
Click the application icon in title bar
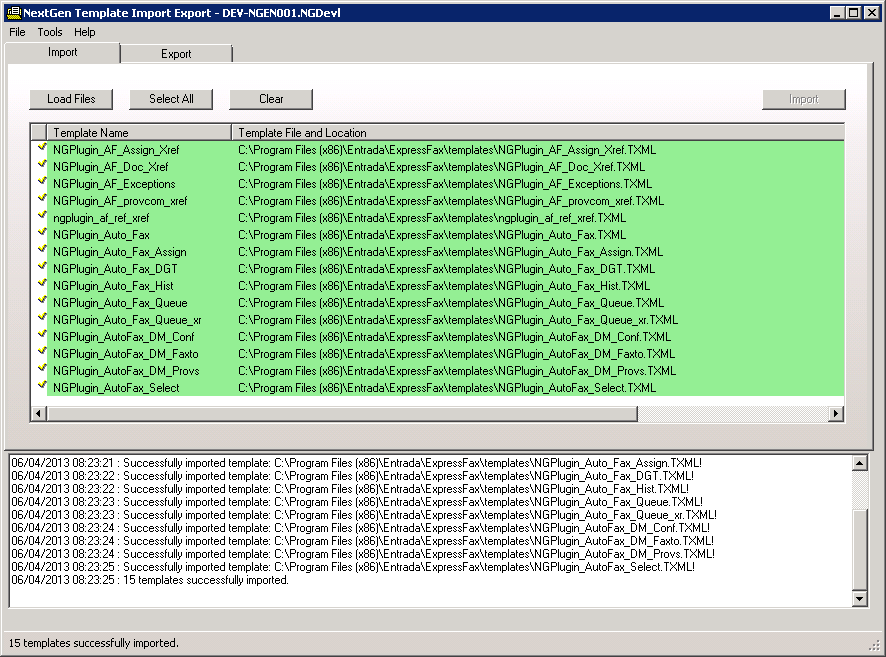point(14,12)
